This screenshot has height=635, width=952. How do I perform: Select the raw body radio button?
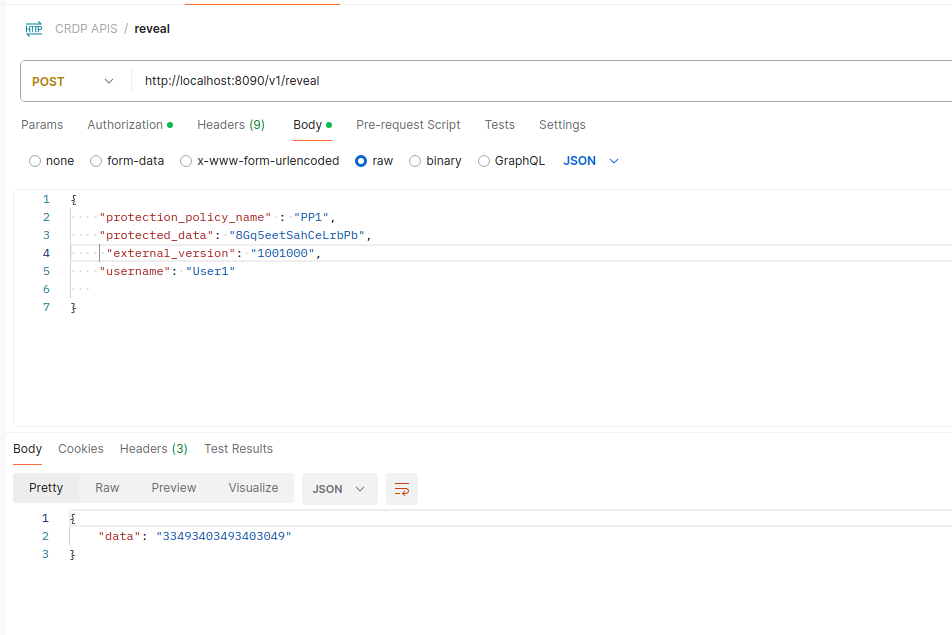pyautogui.click(x=360, y=160)
